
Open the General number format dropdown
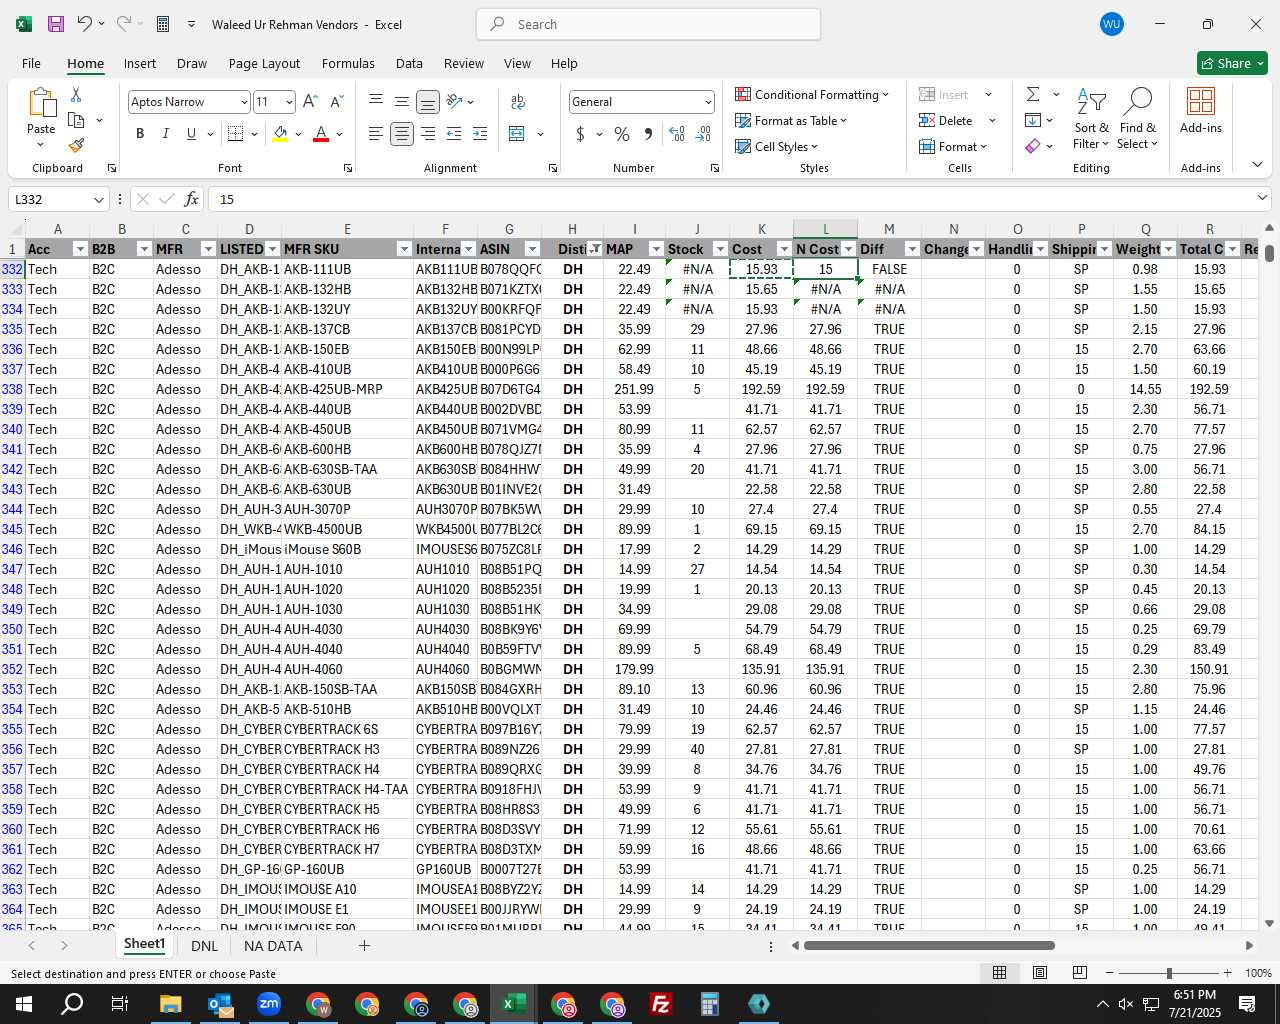click(707, 102)
